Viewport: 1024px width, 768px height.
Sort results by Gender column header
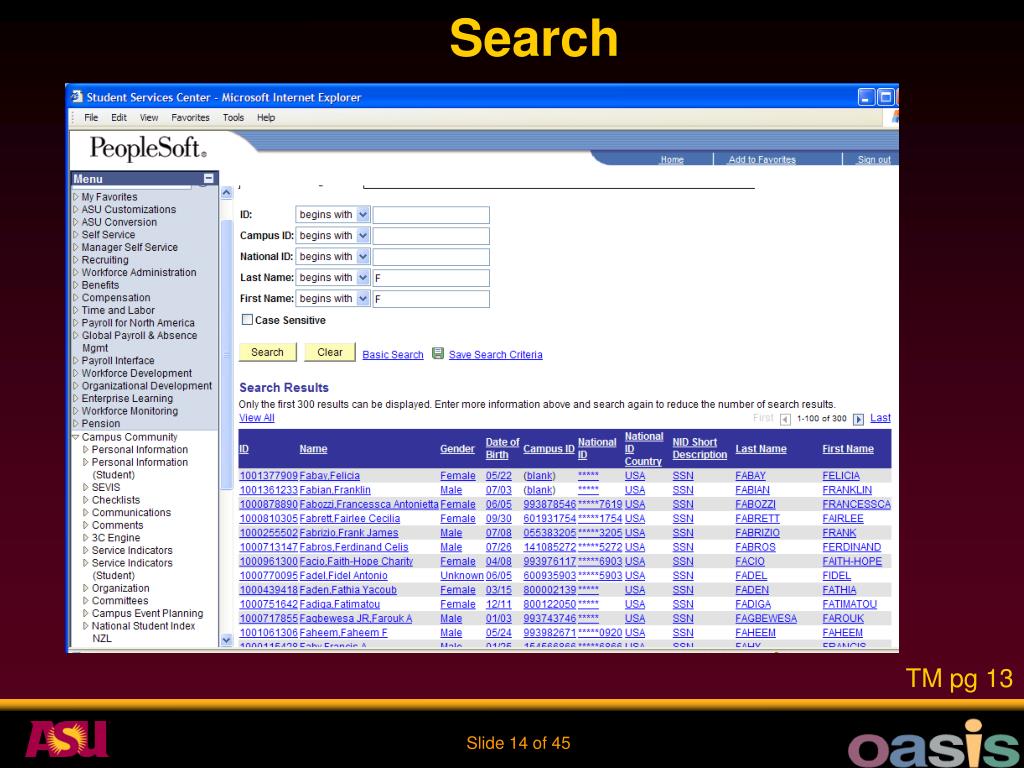457,449
